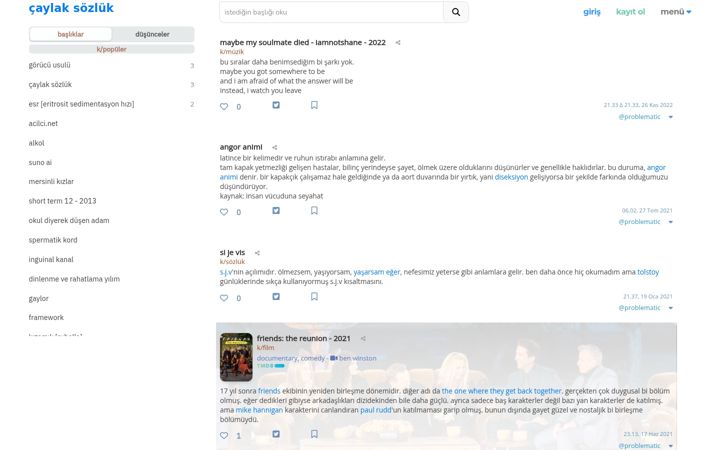This screenshot has width=720, height=450.
Task: Follow the tolstoy link
Action: click(x=648, y=272)
